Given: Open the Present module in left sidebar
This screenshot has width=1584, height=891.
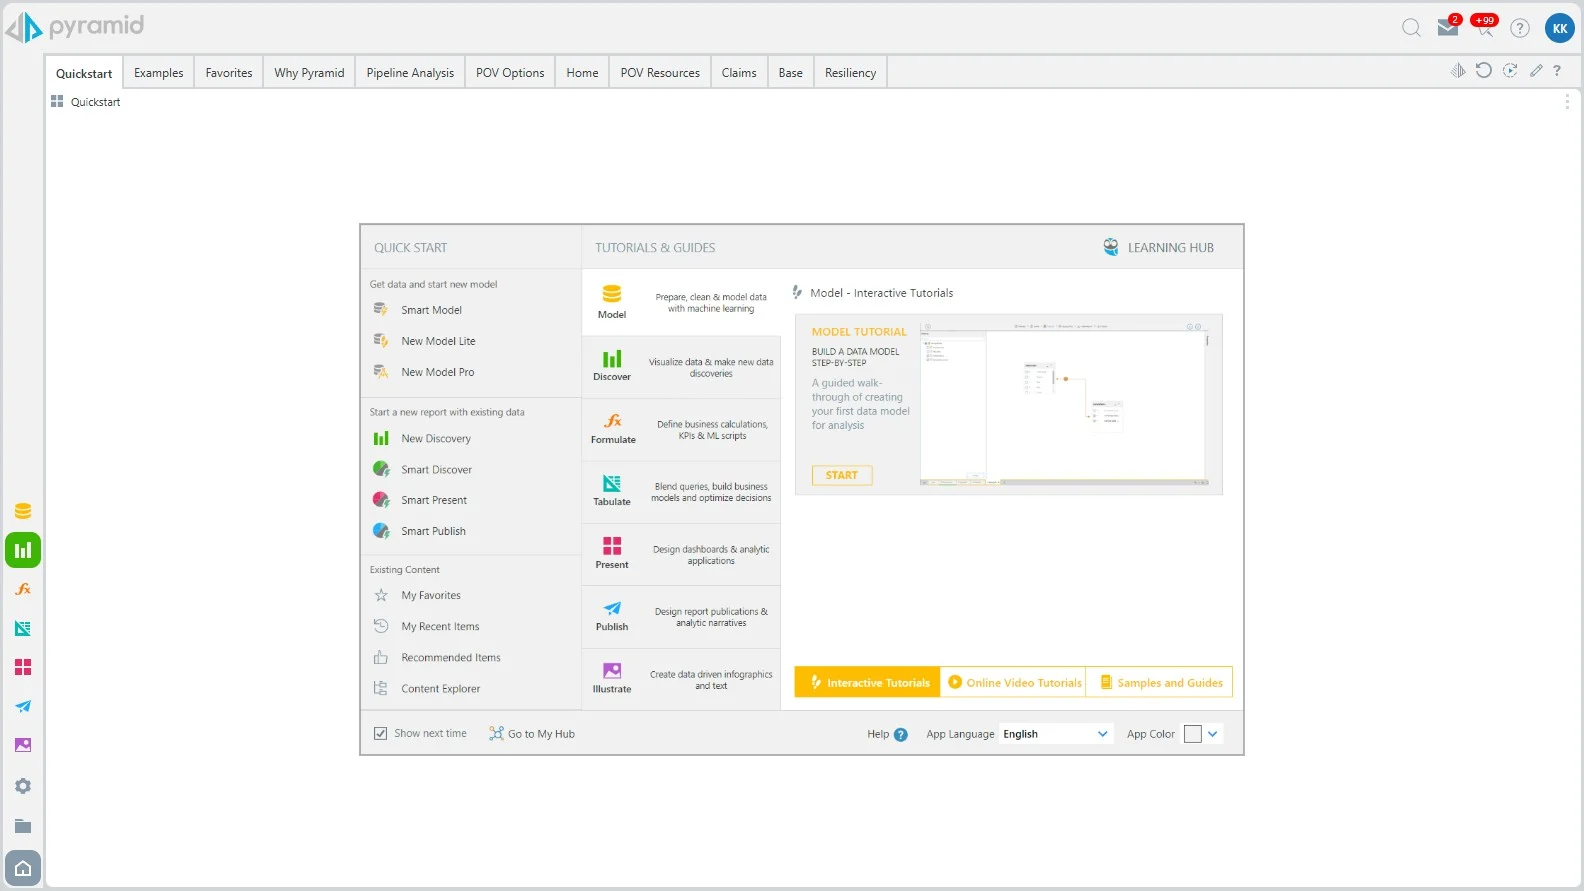Looking at the screenshot, I should coord(23,667).
